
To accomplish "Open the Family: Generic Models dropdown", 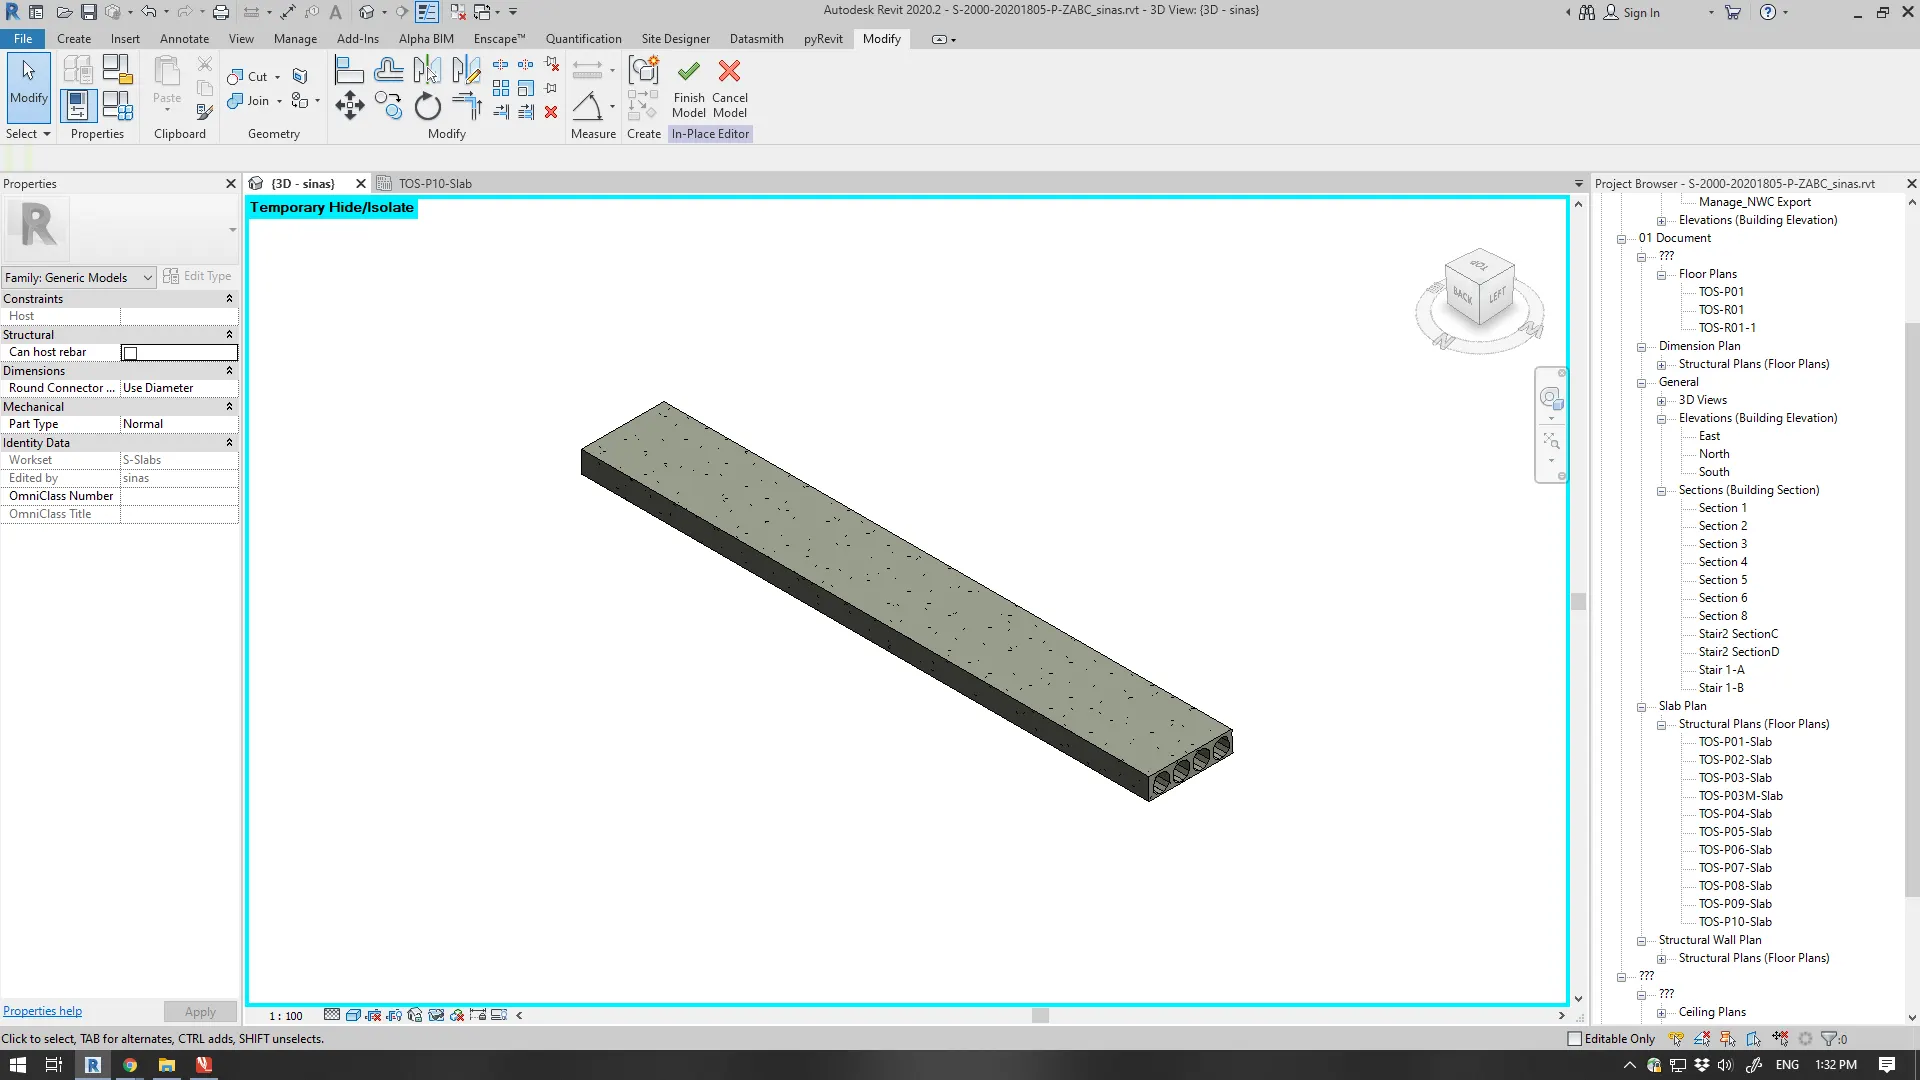I will pyautogui.click(x=147, y=278).
